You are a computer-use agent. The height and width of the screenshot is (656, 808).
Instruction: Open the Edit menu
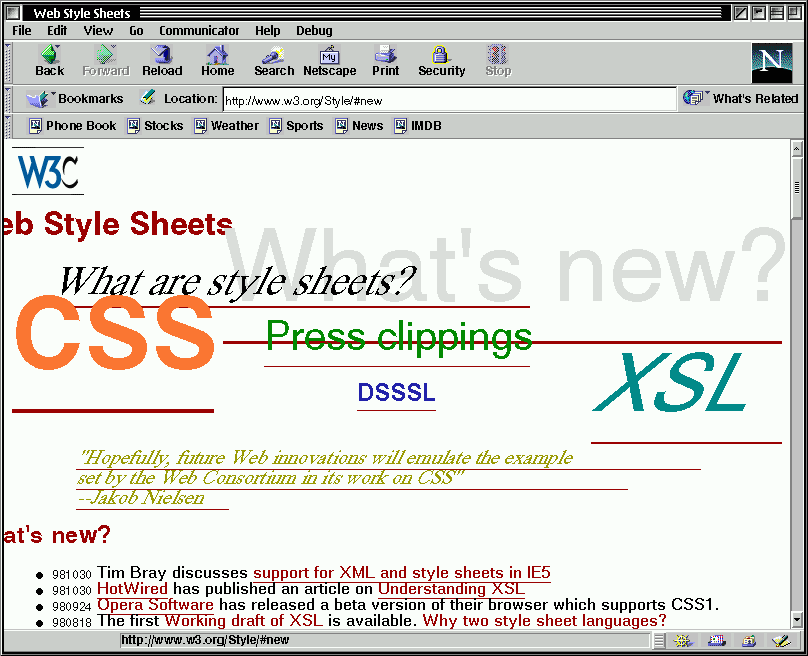point(57,30)
